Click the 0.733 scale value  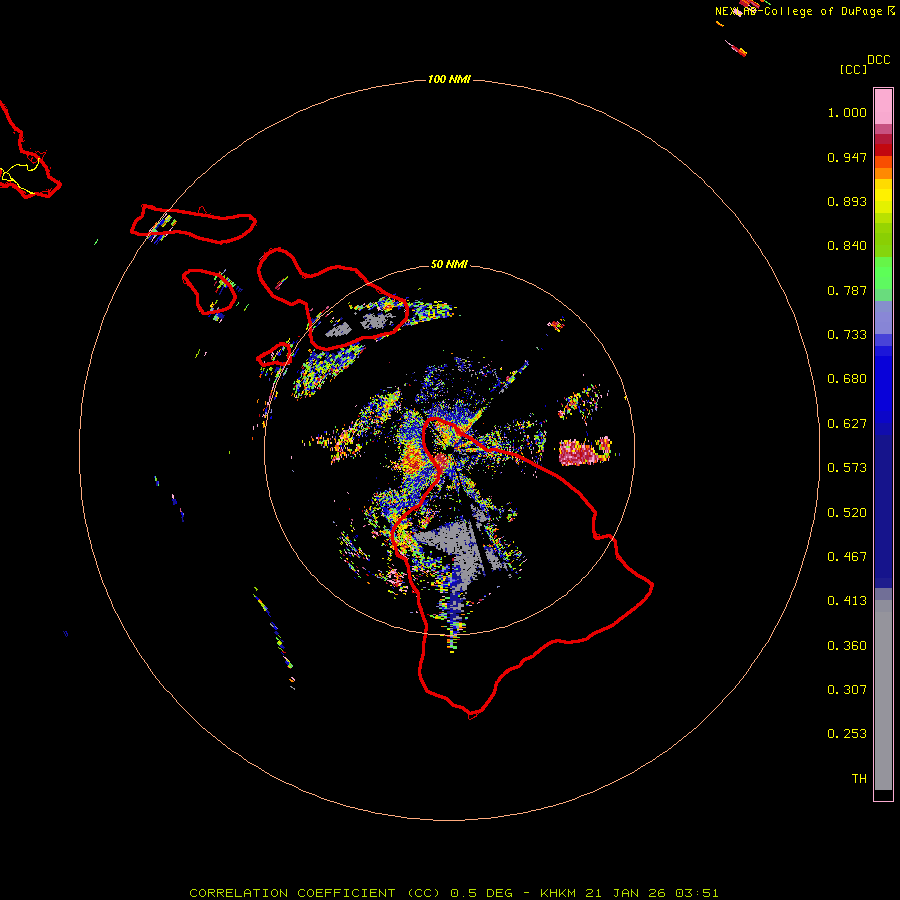pyautogui.click(x=847, y=335)
